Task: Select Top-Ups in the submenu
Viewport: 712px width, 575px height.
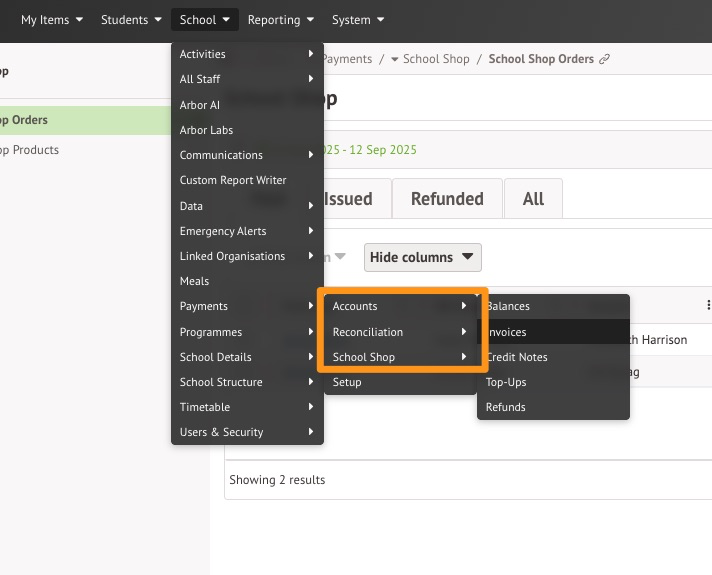Action: coord(506,382)
